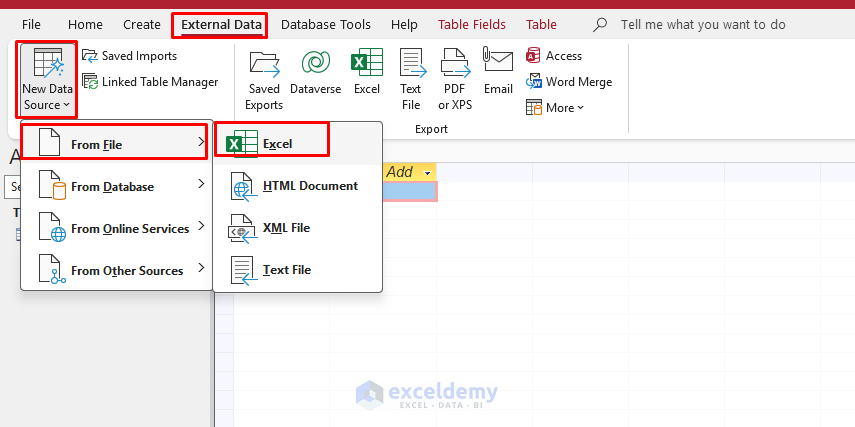Open the File tab
The image size is (855, 427).
(31, 25)
